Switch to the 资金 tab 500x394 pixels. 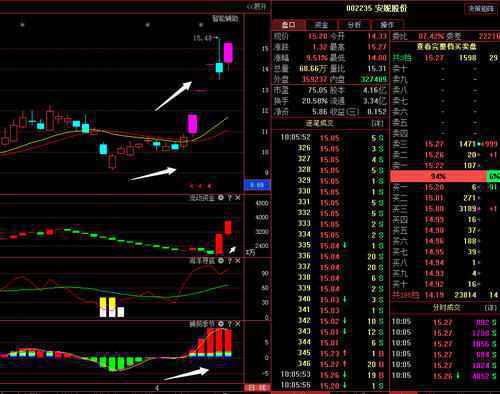(x=321, y=25)
